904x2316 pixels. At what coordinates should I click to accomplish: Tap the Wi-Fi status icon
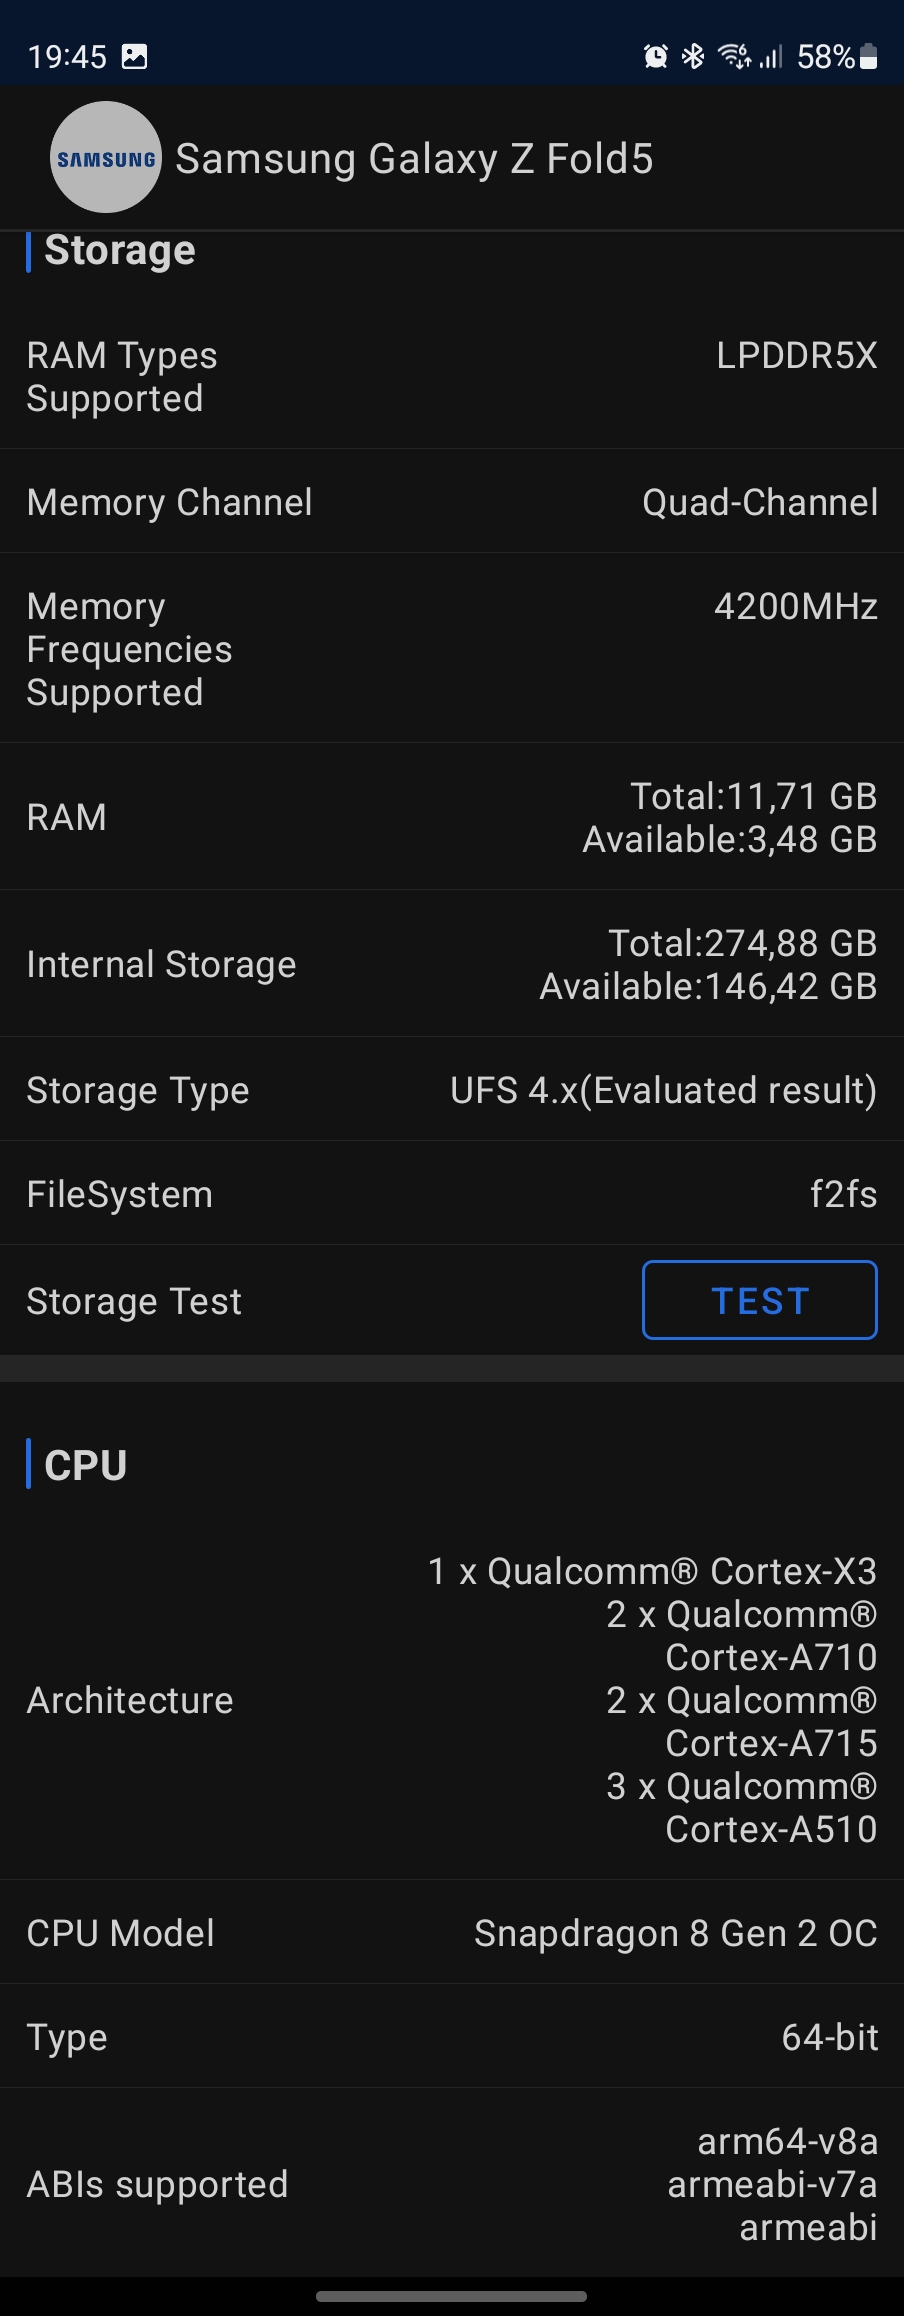point(733,56)
